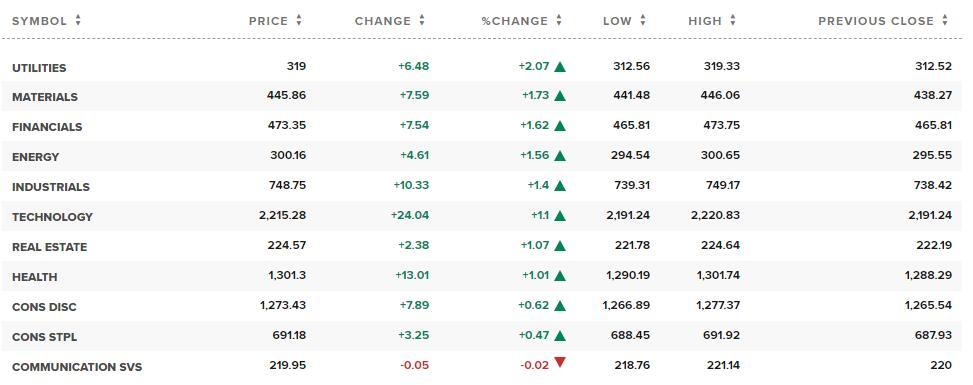Click the %CHANGE sort arrows icon
This screenshot has width=973, height=385.
559,20
